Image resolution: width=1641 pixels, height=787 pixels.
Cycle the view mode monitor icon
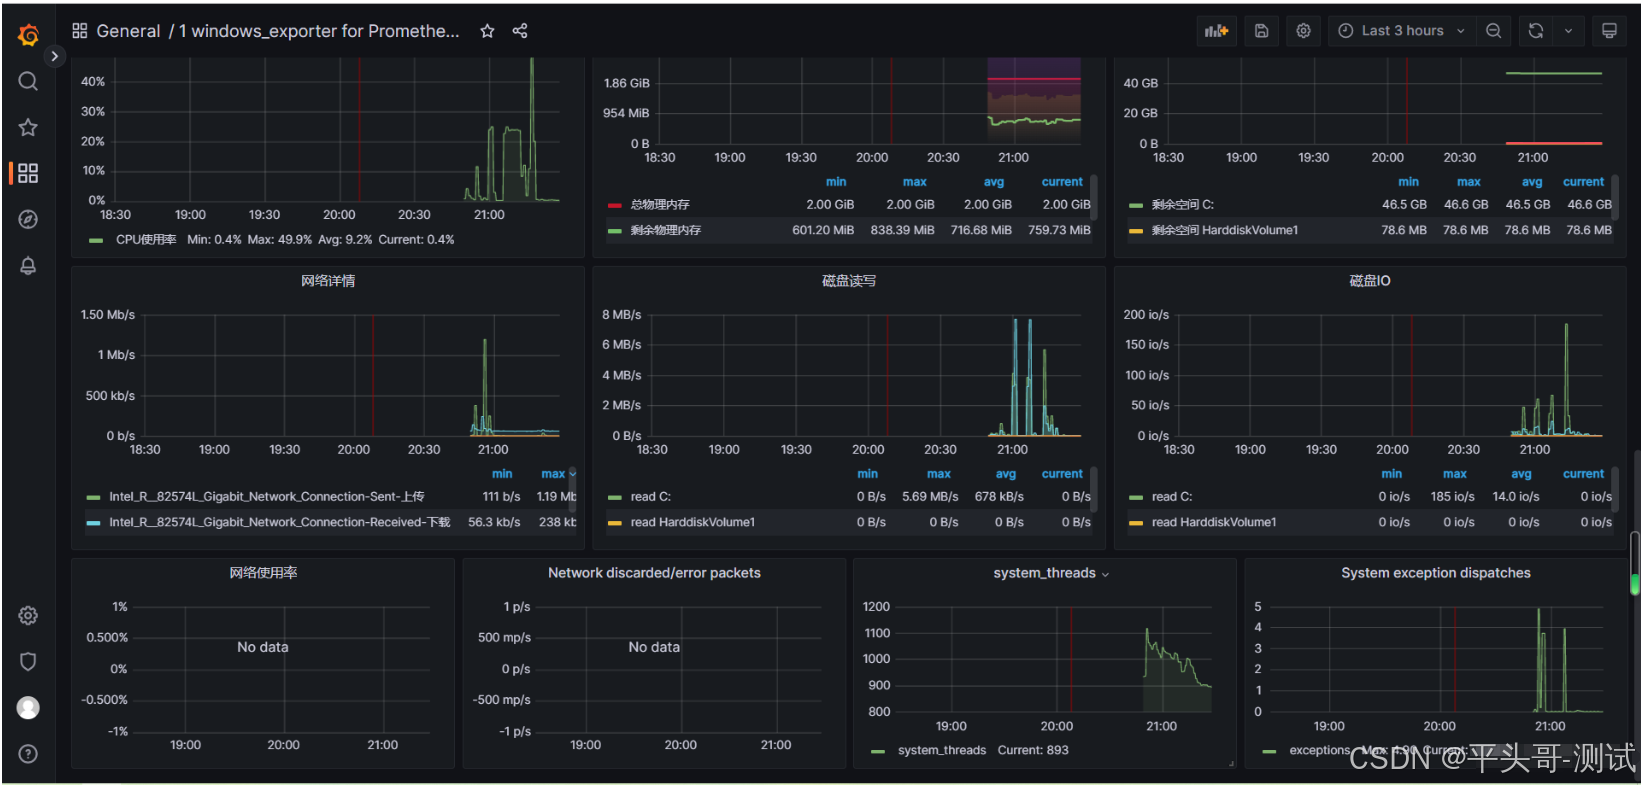click(x=1609, y=31)
